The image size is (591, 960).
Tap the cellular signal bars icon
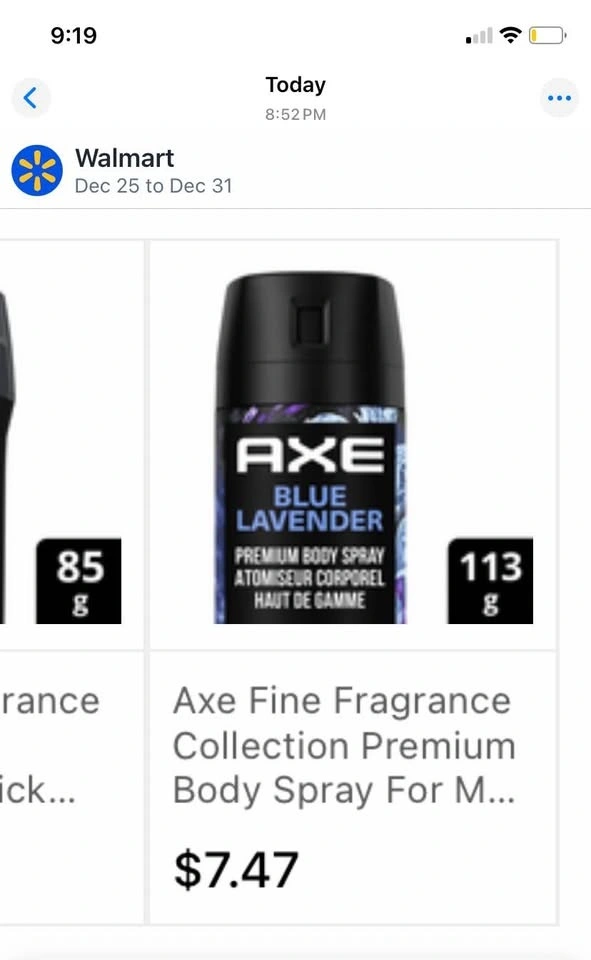[x=479, y=36]
